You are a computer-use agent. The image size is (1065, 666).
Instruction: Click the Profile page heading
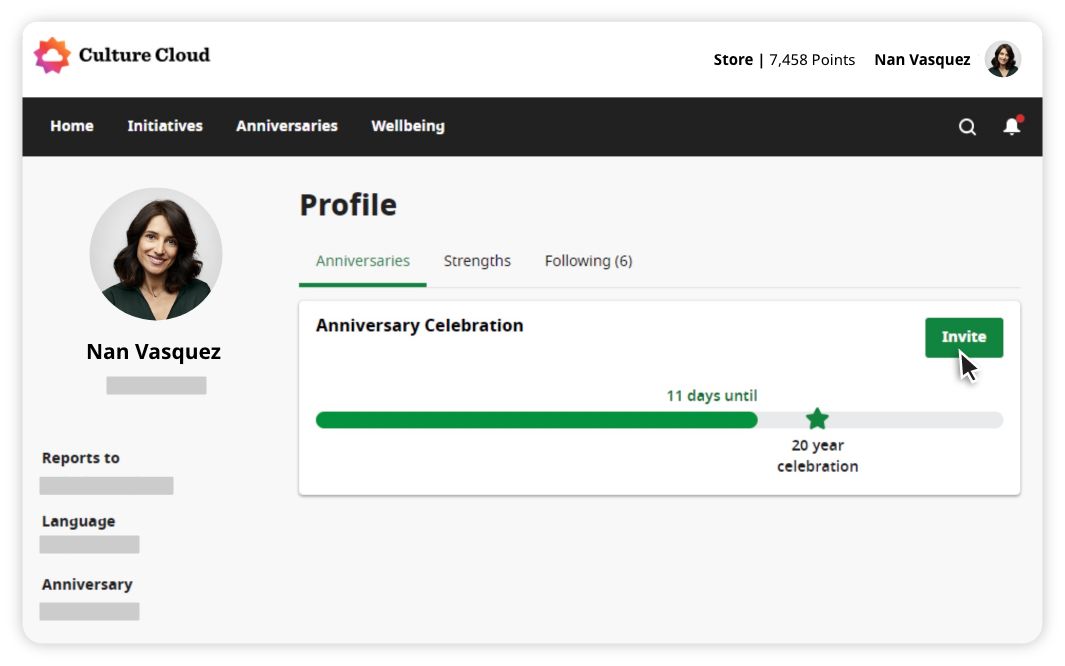click(348, 205)
